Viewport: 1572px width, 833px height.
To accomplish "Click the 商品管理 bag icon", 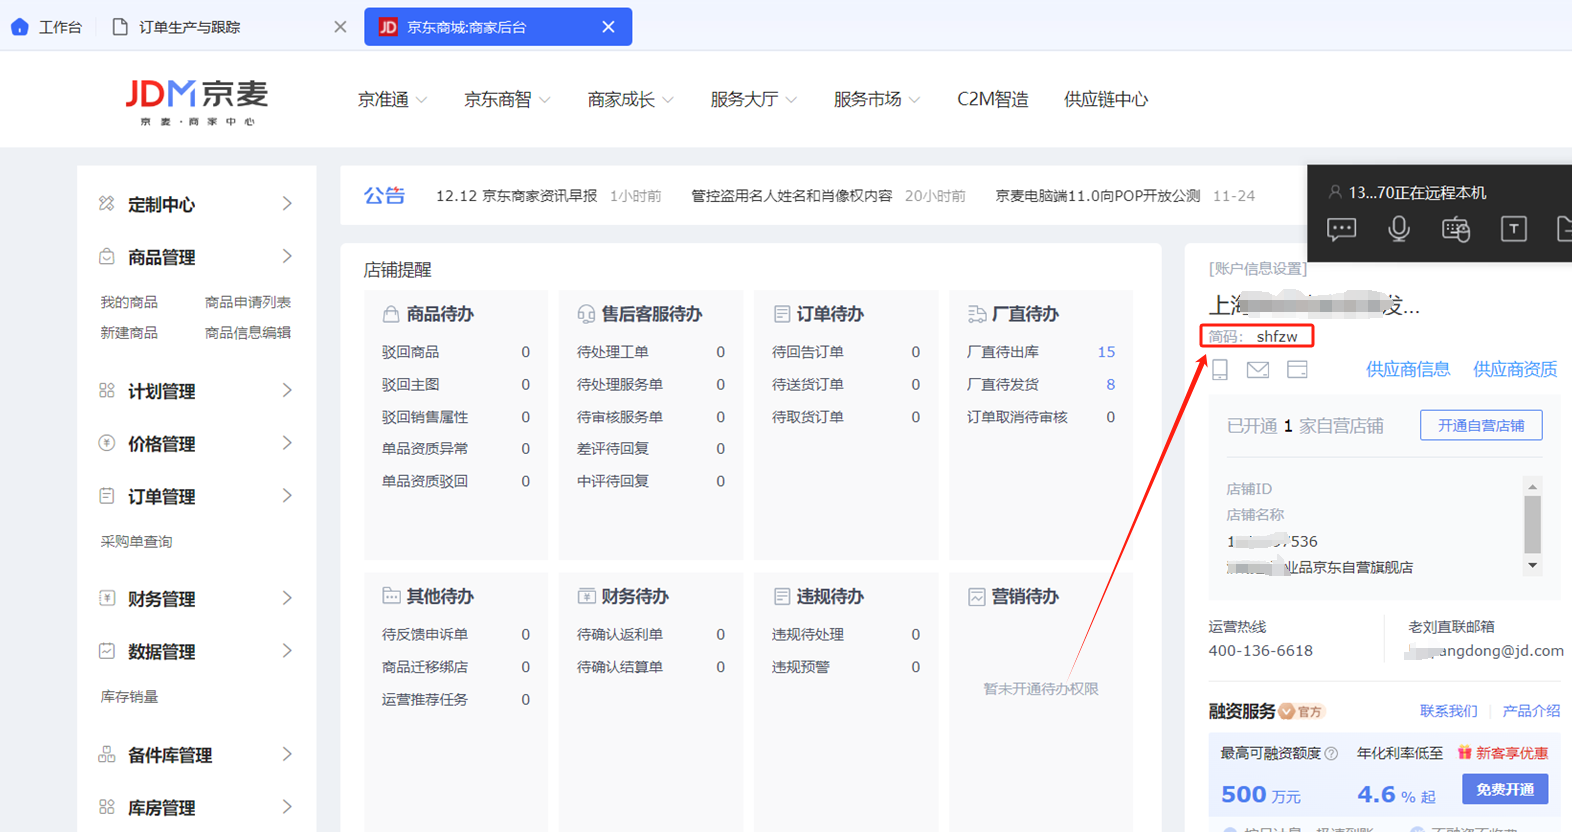I will 107,257.
